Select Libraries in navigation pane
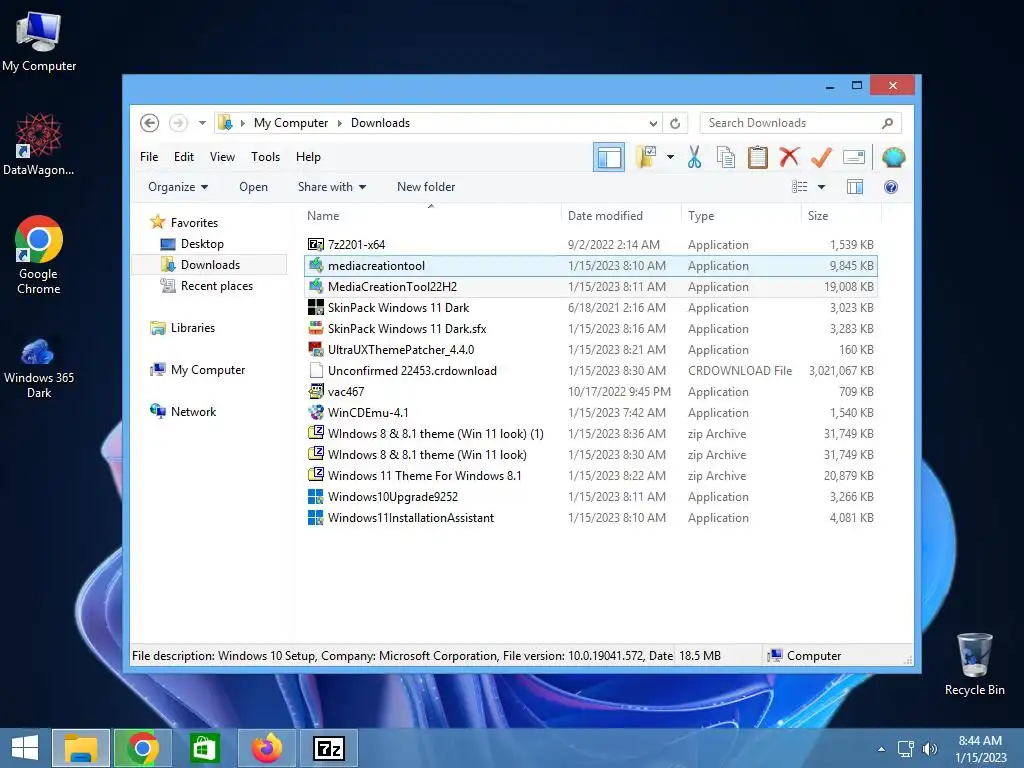The height and width of the screenshot is (768, 1024). [x=193, y=328]
